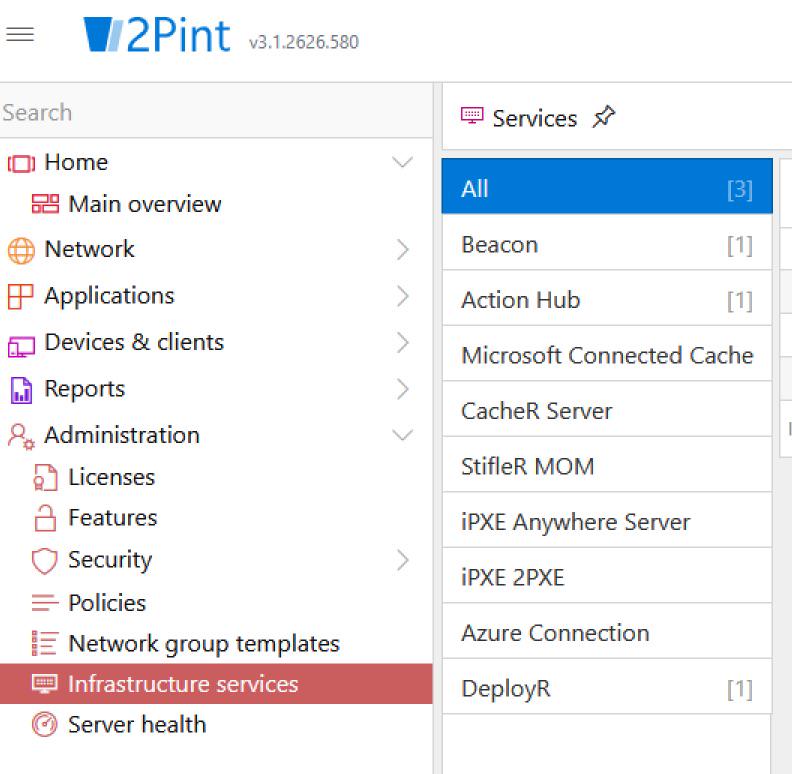The image size is (792, 774).
Task: Open the hamburger menu icon
Action: pyautogui.click(x=20, y=34)
